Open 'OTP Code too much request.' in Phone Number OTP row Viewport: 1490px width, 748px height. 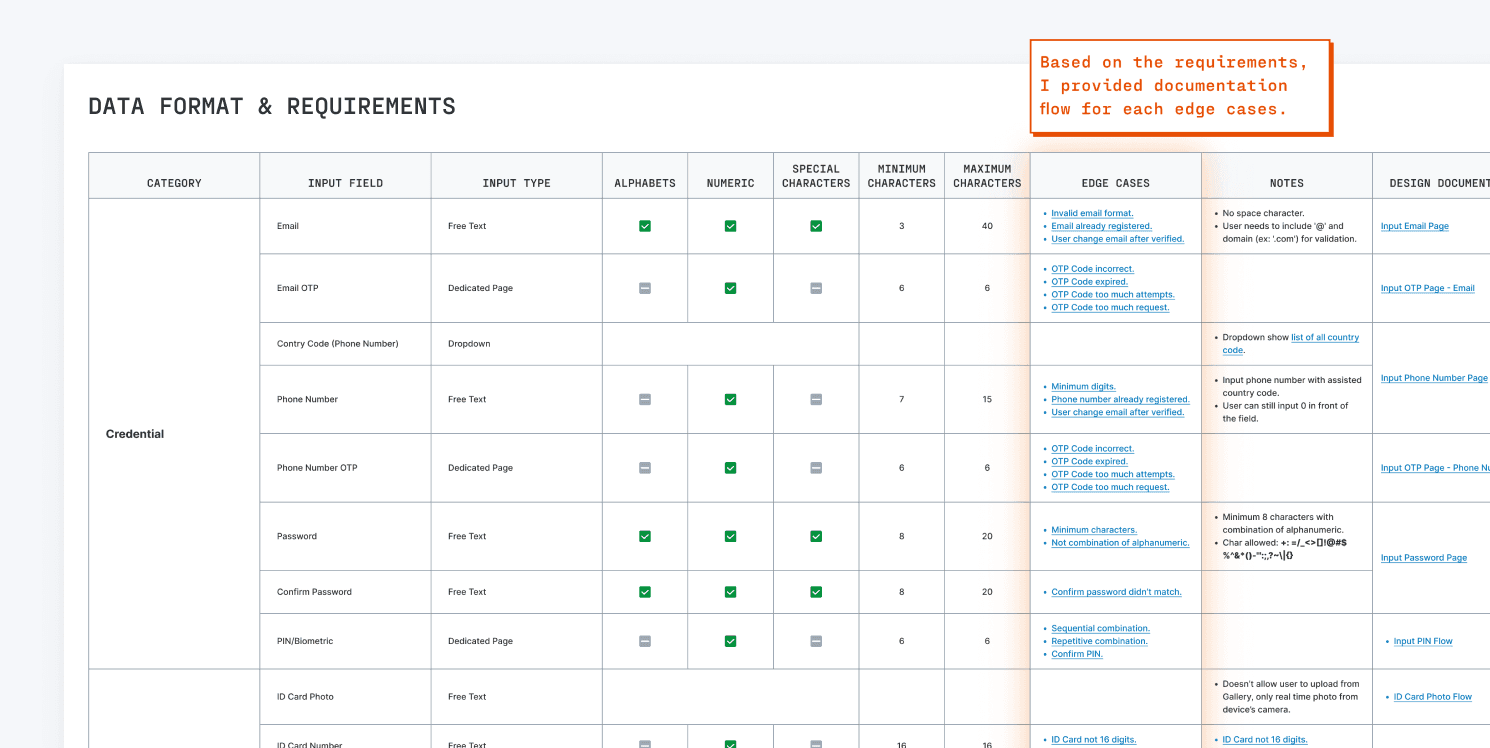coord(1110,488)
